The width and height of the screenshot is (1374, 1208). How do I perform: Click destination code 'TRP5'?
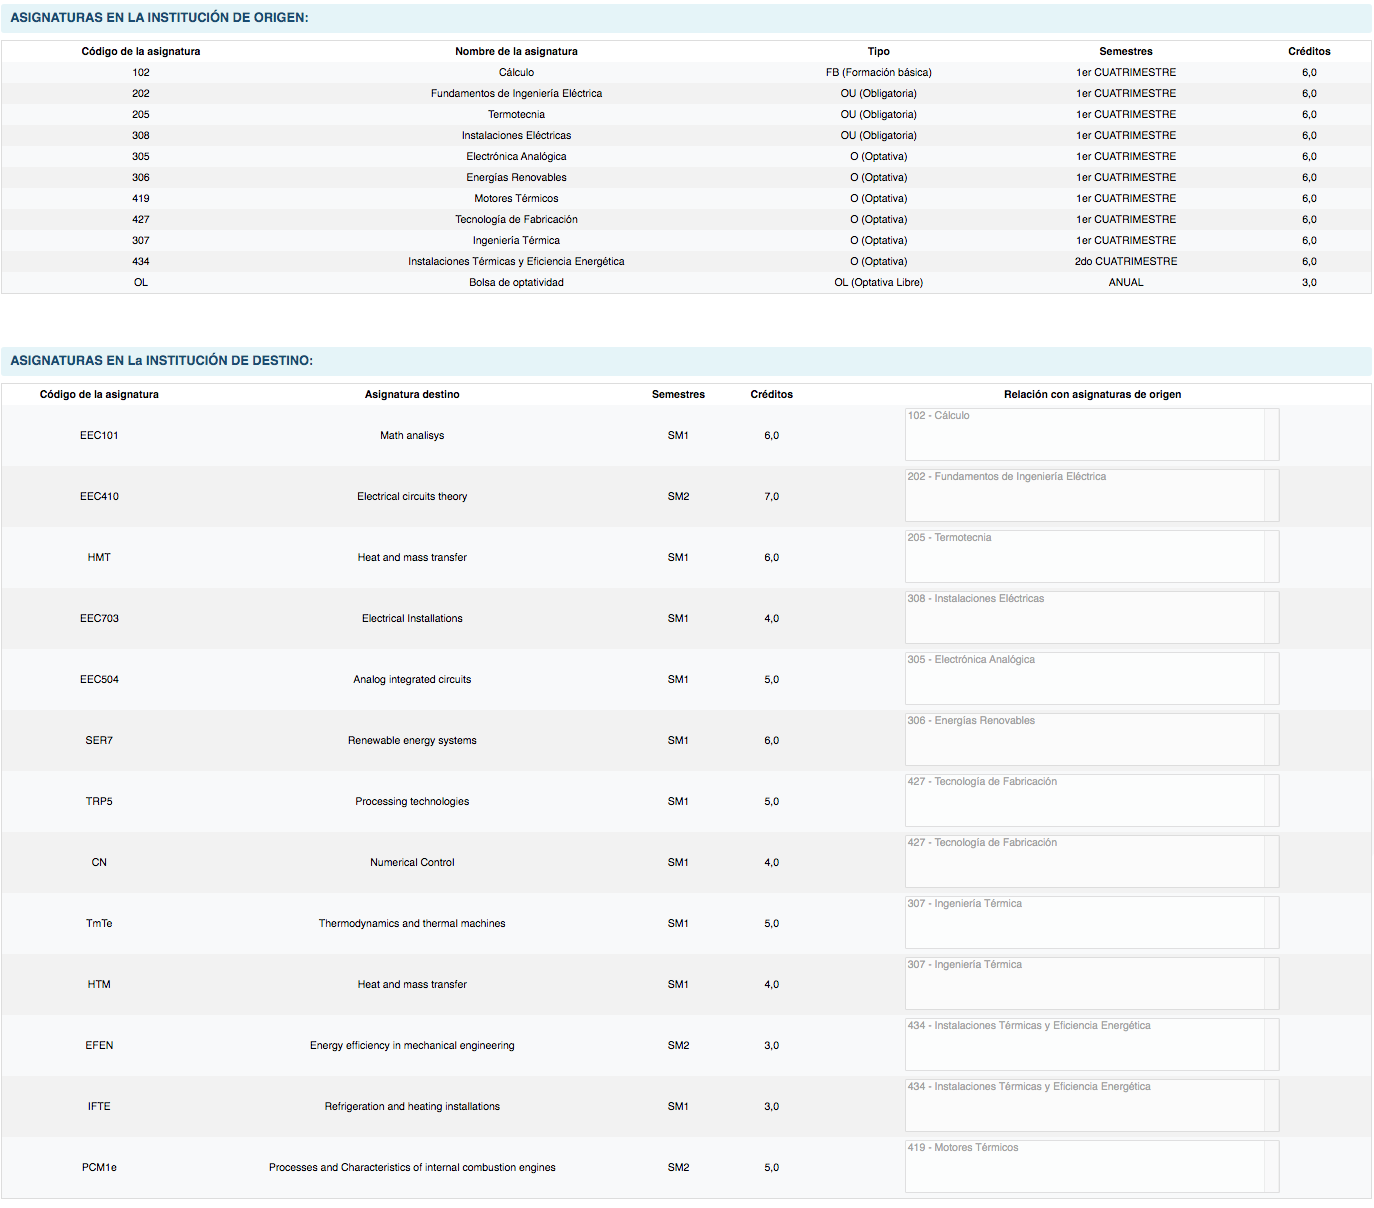pyautogui.click(x=99, y=801)
